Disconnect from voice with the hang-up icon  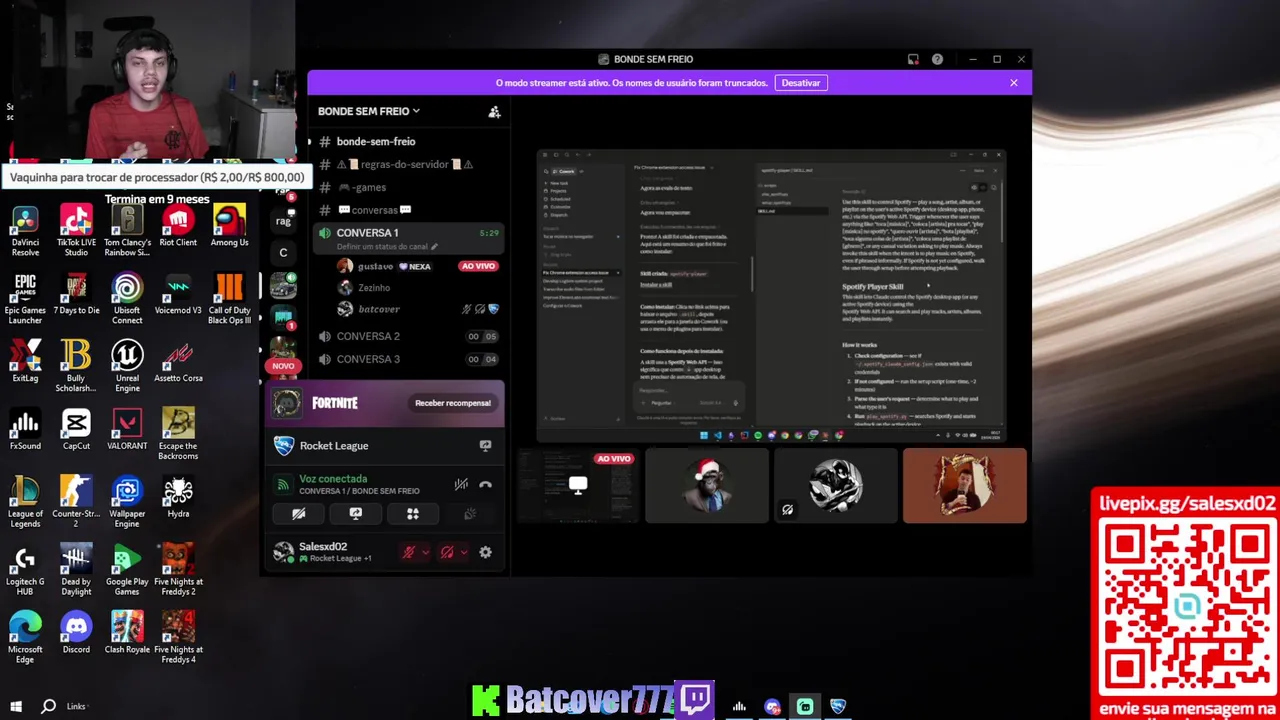click(x=485, y=485)
